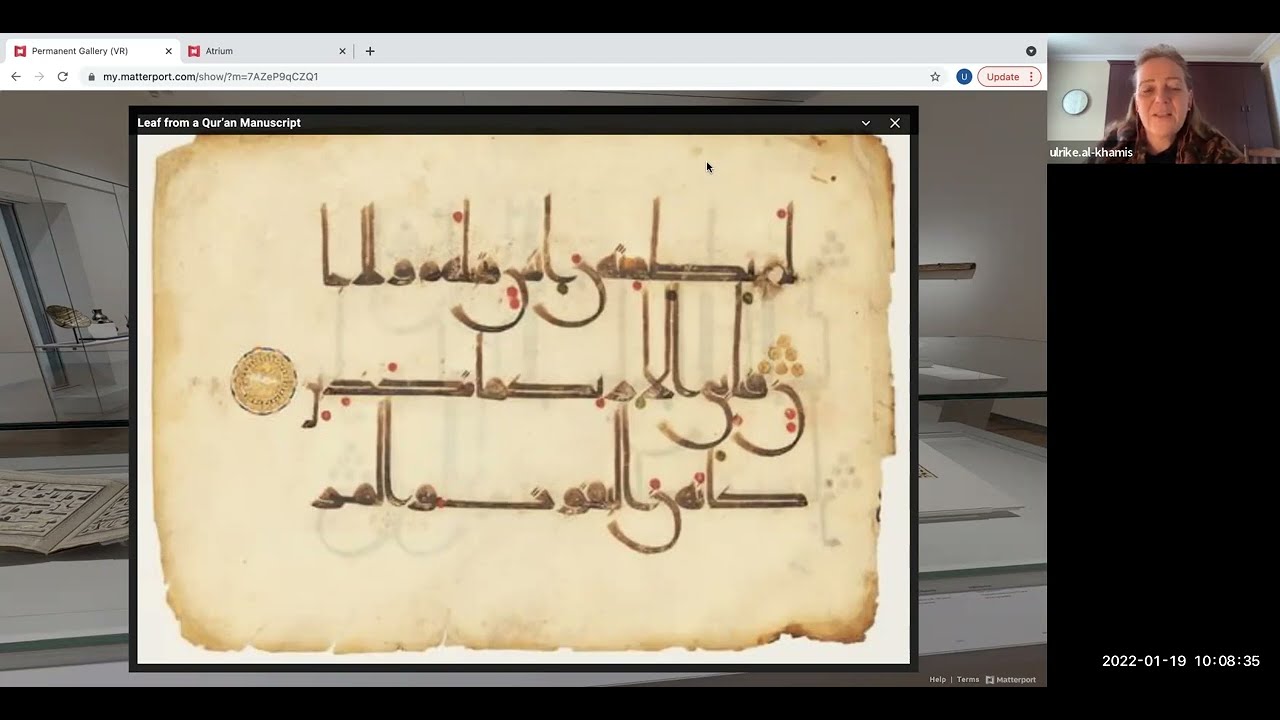The image size is (1280, 720).
Task: Close the Permanent Gallery (VR) tab
Action: click(x=168, y=51)
